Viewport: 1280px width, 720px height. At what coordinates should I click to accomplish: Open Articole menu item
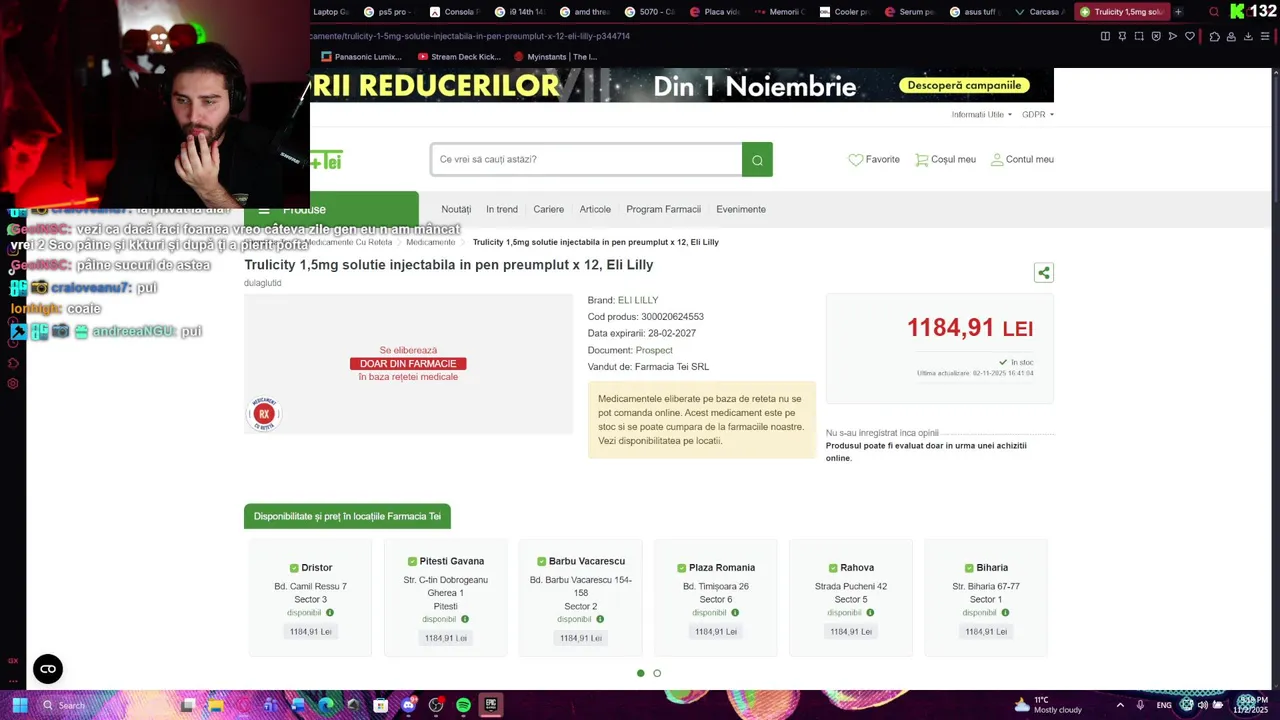point(595,209)
